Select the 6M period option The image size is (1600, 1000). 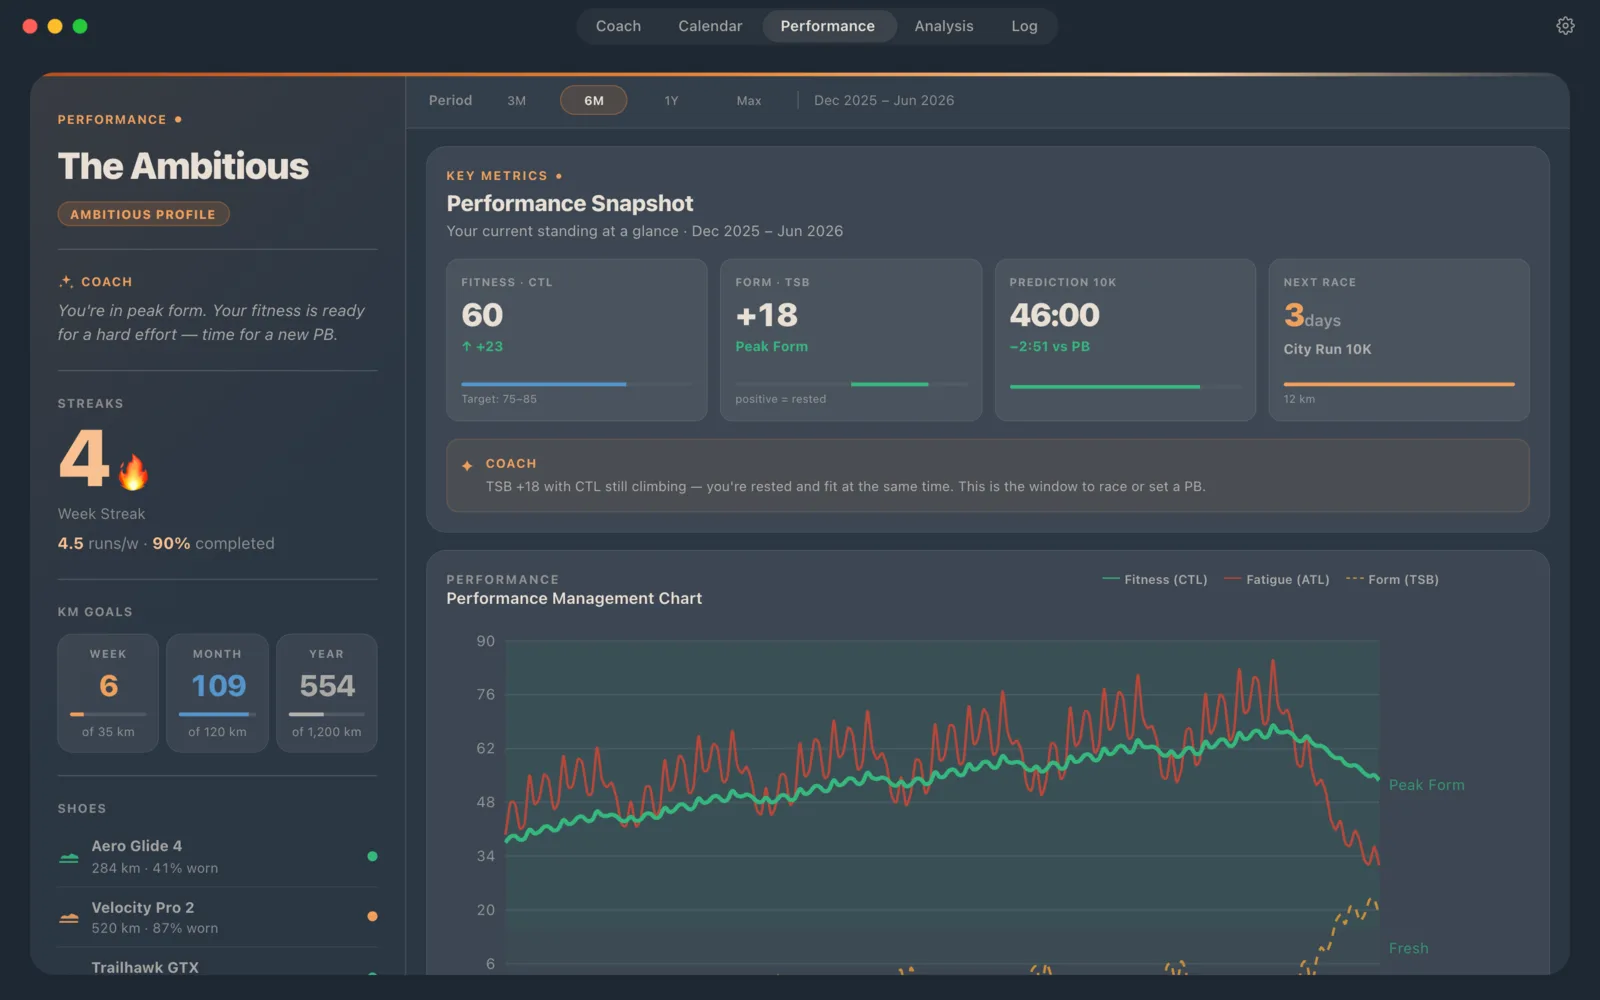pos(593,100)
